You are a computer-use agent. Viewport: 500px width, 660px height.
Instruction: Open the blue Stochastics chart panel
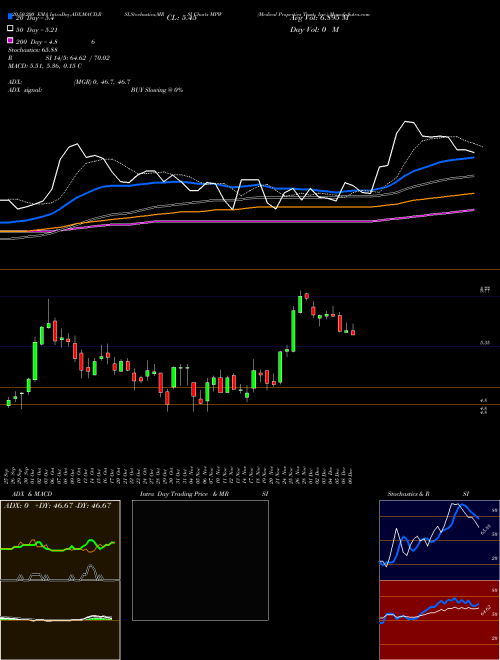point(439,540)
